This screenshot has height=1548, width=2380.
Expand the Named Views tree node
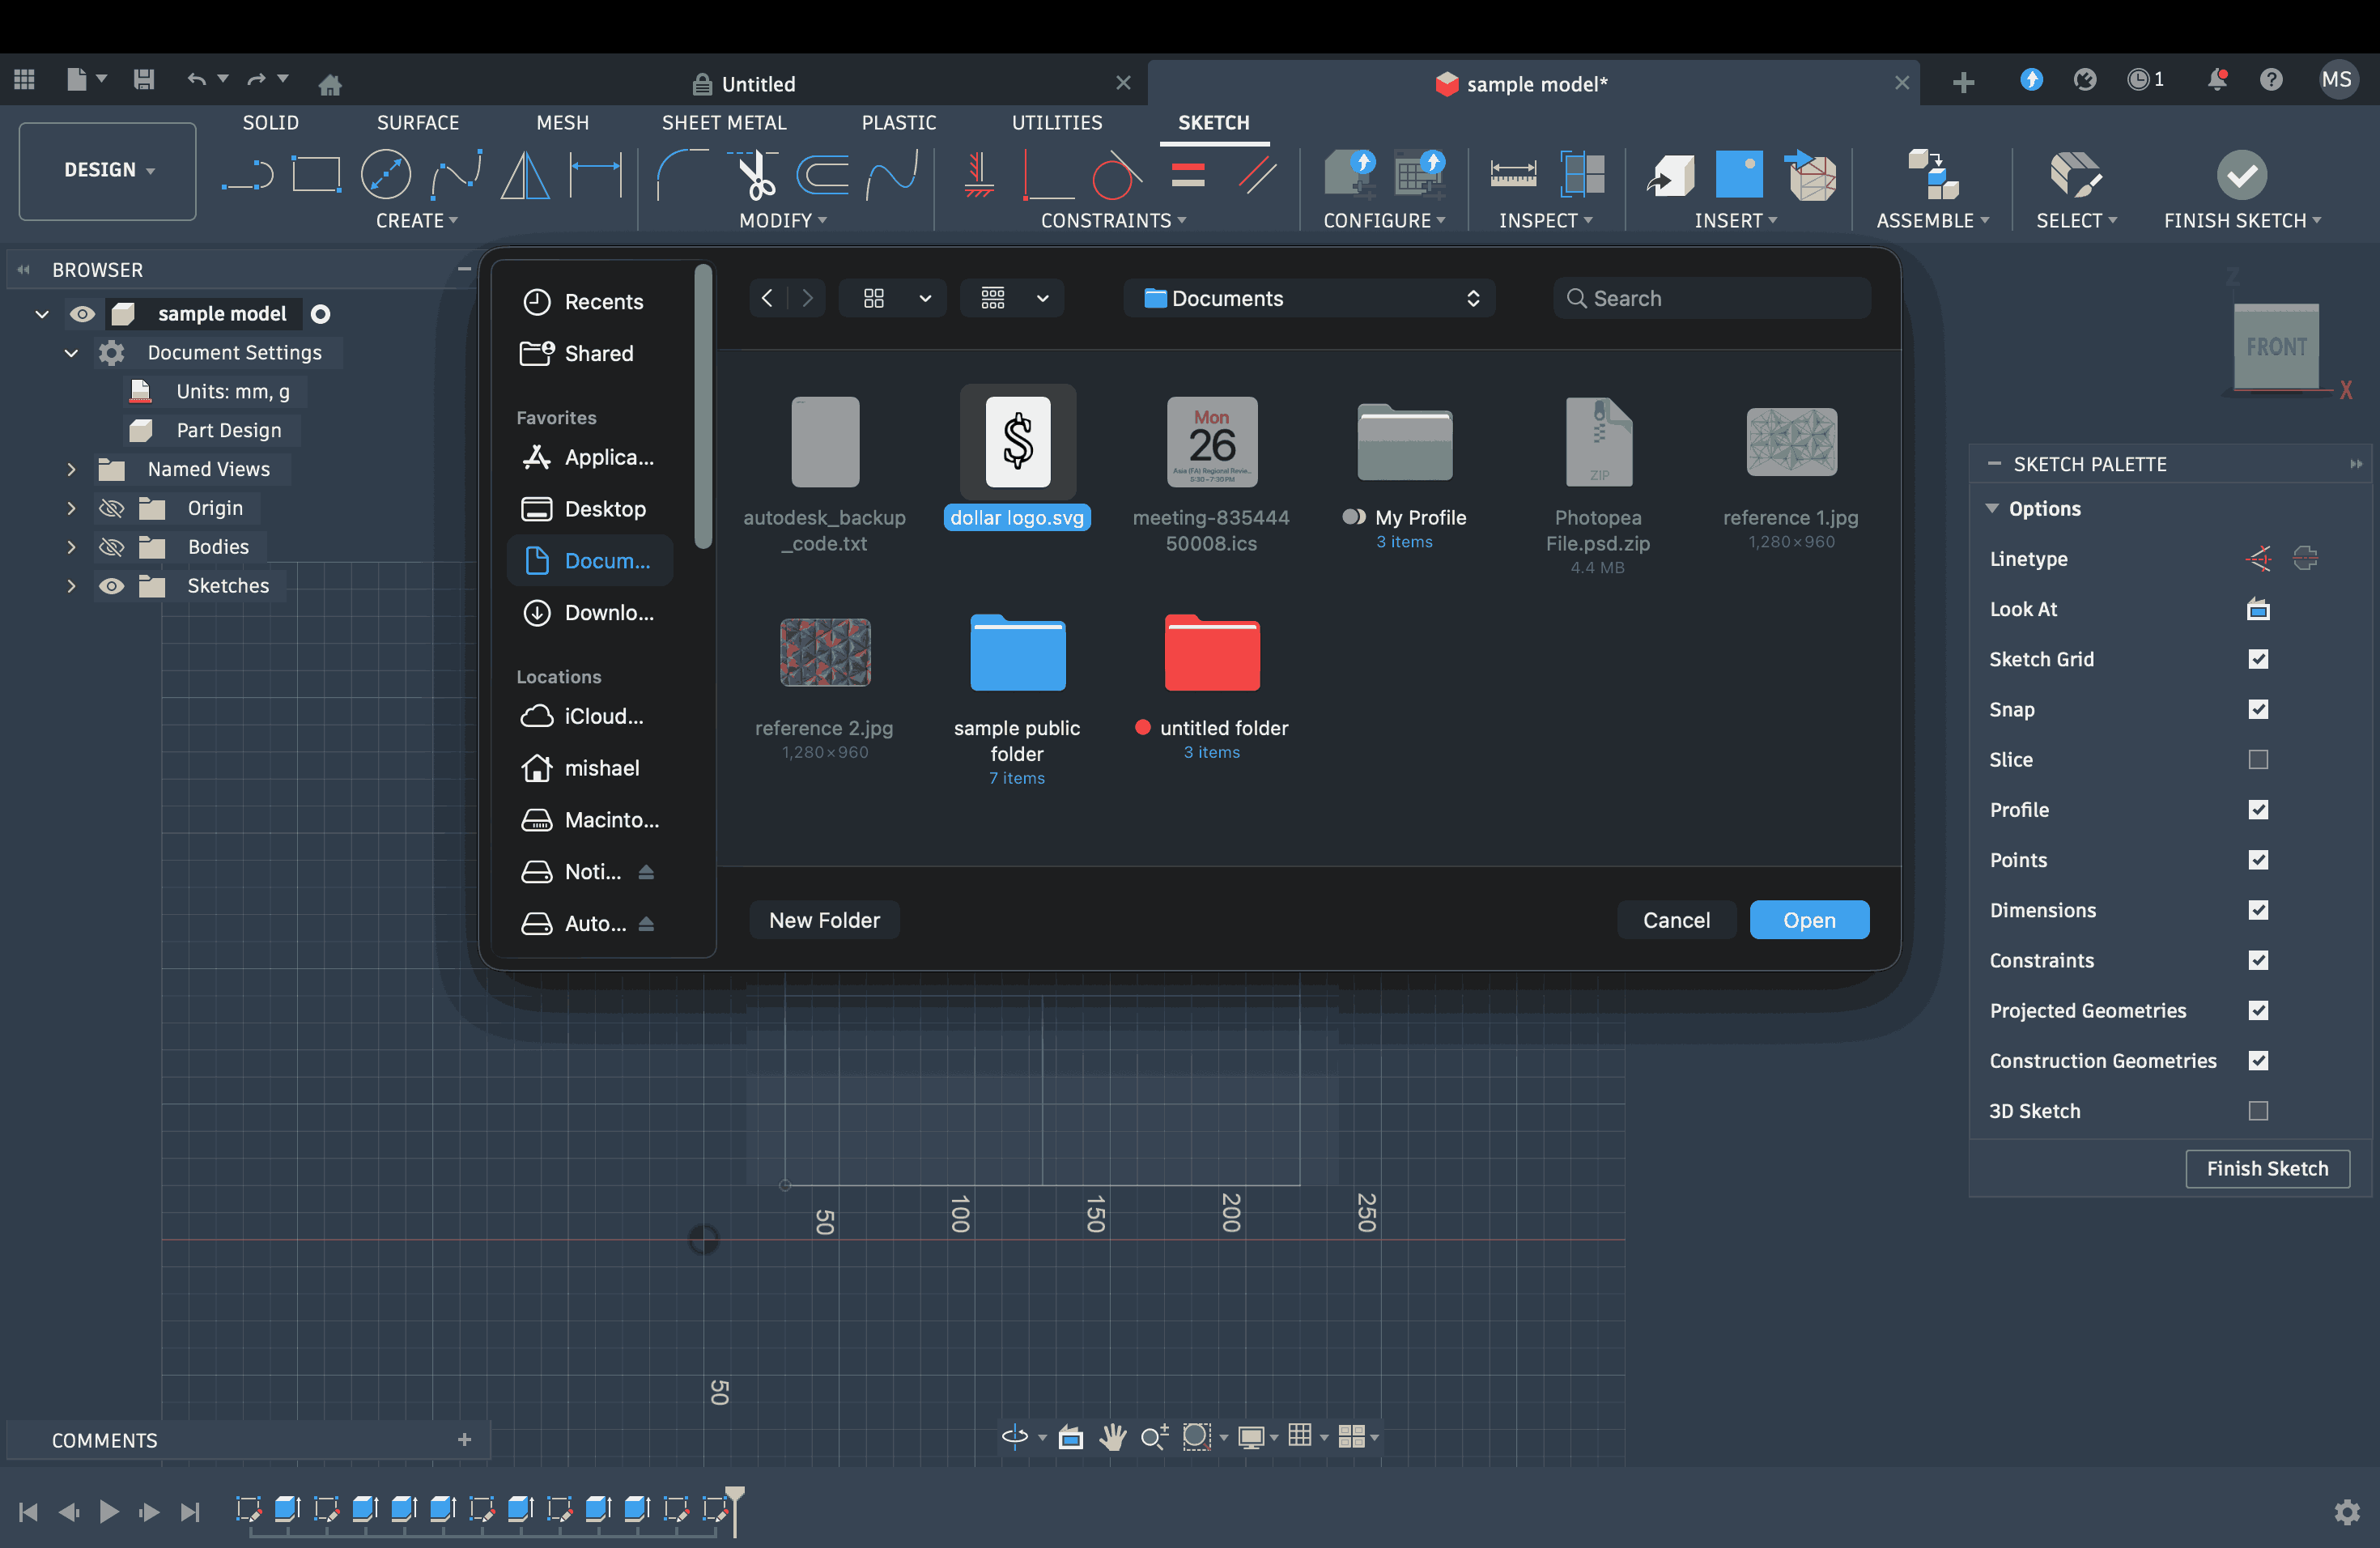click(71, 469)
